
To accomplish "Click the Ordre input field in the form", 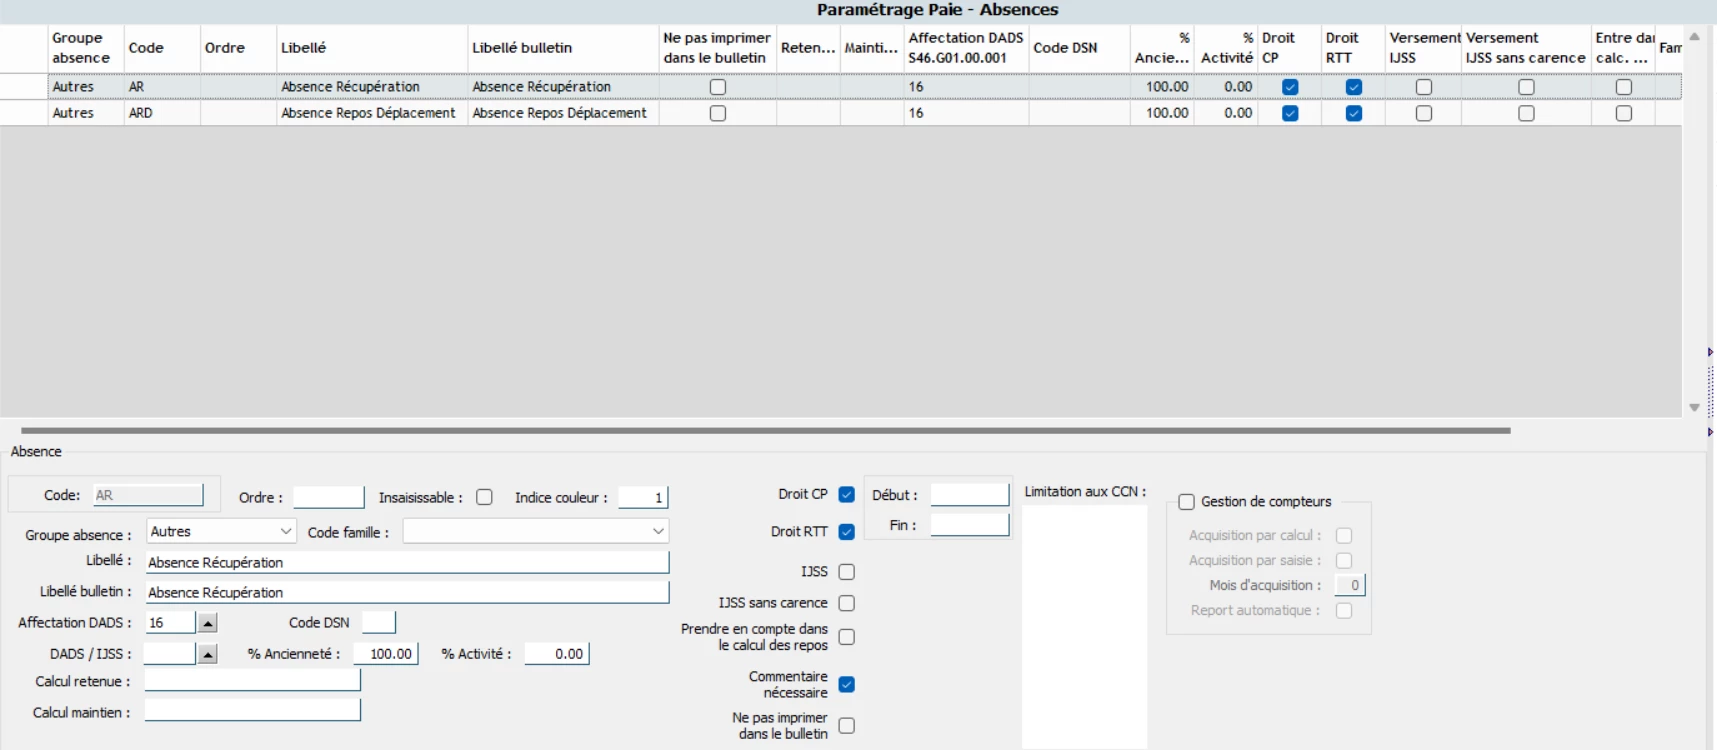I will tap(328, 497).
